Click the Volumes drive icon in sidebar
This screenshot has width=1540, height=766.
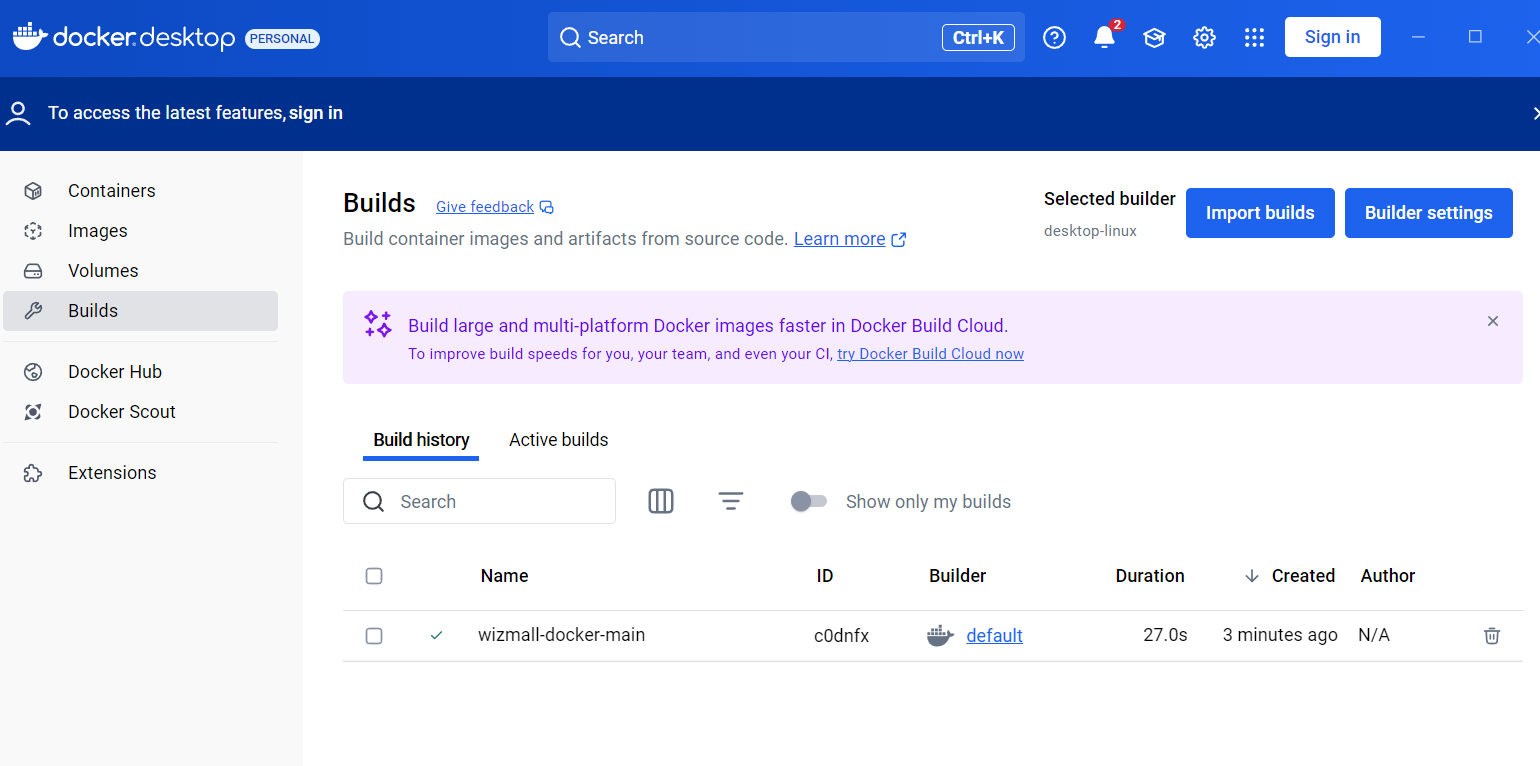[33, 271]
